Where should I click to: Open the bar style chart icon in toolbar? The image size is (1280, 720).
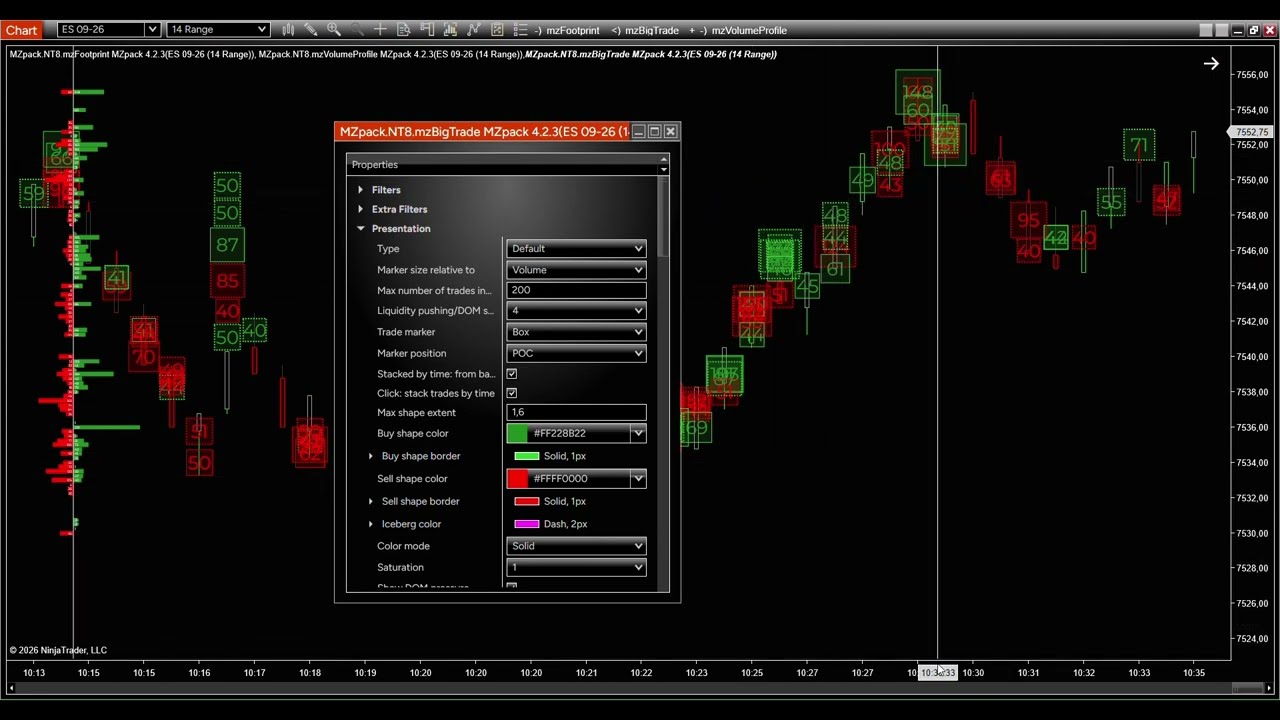(288, 30)
